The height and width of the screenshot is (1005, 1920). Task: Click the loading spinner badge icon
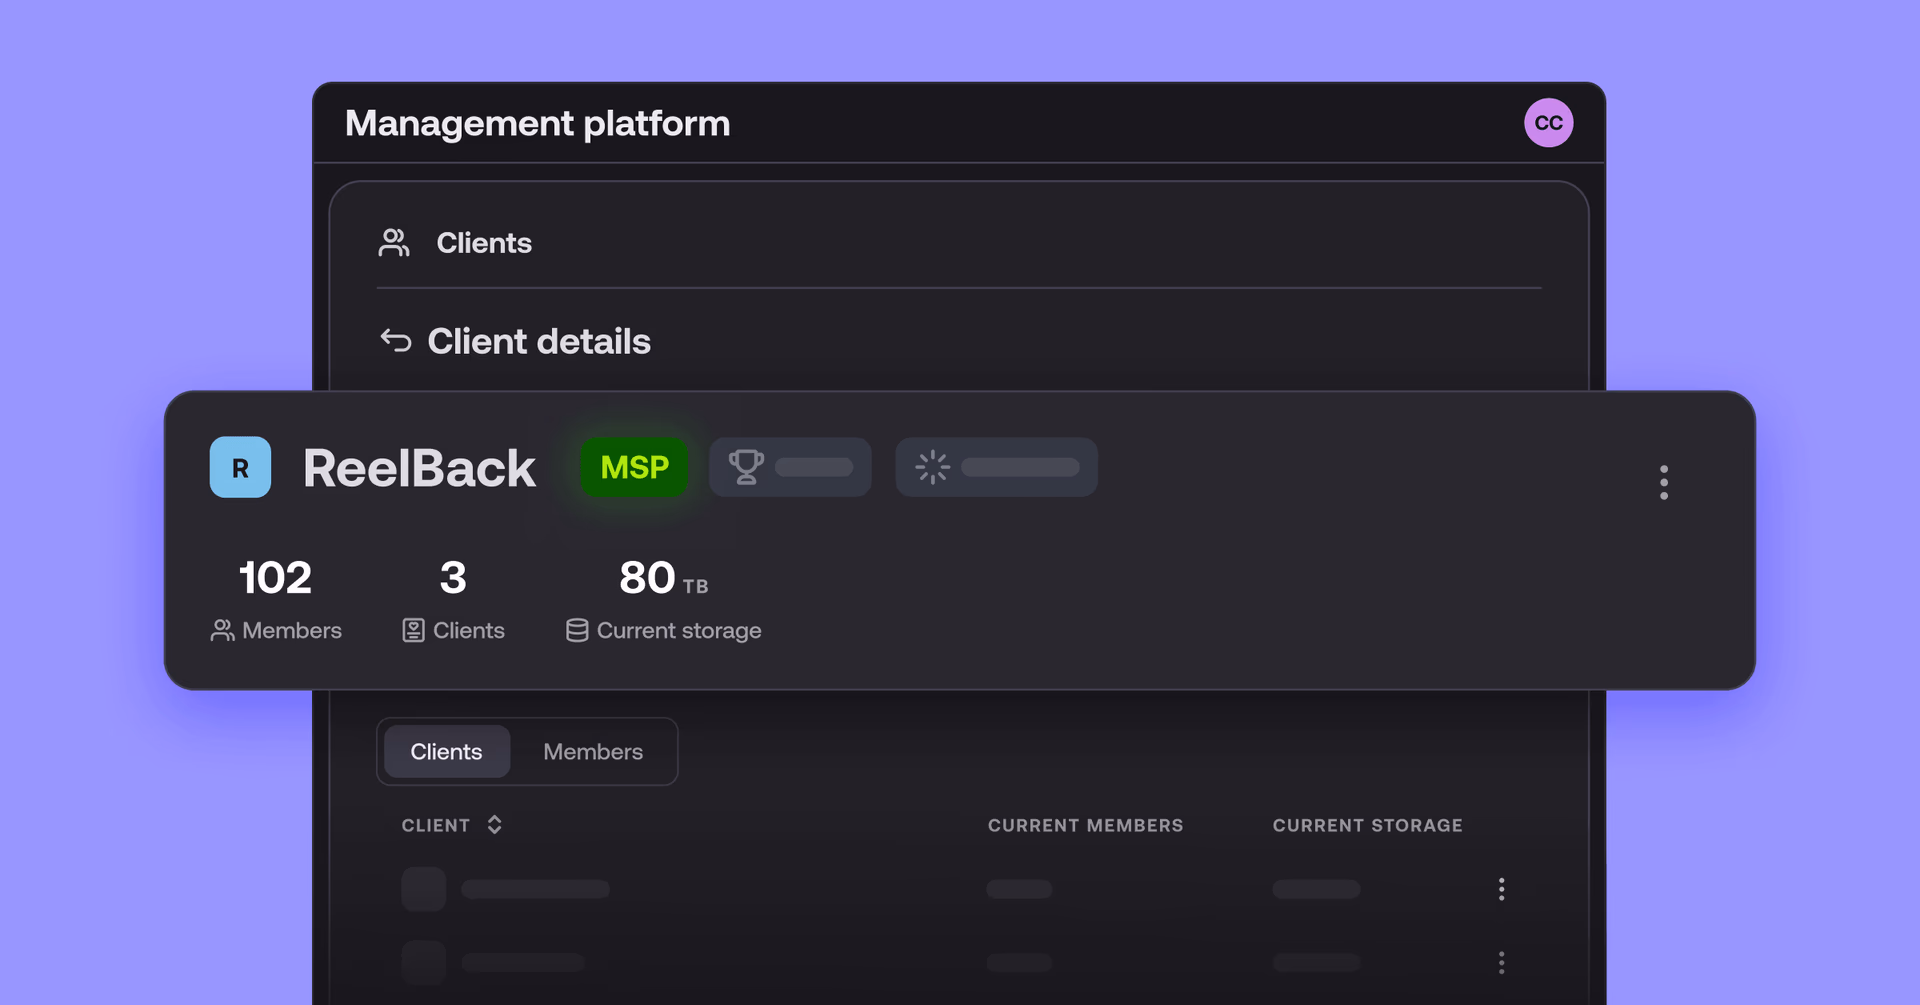932,467
